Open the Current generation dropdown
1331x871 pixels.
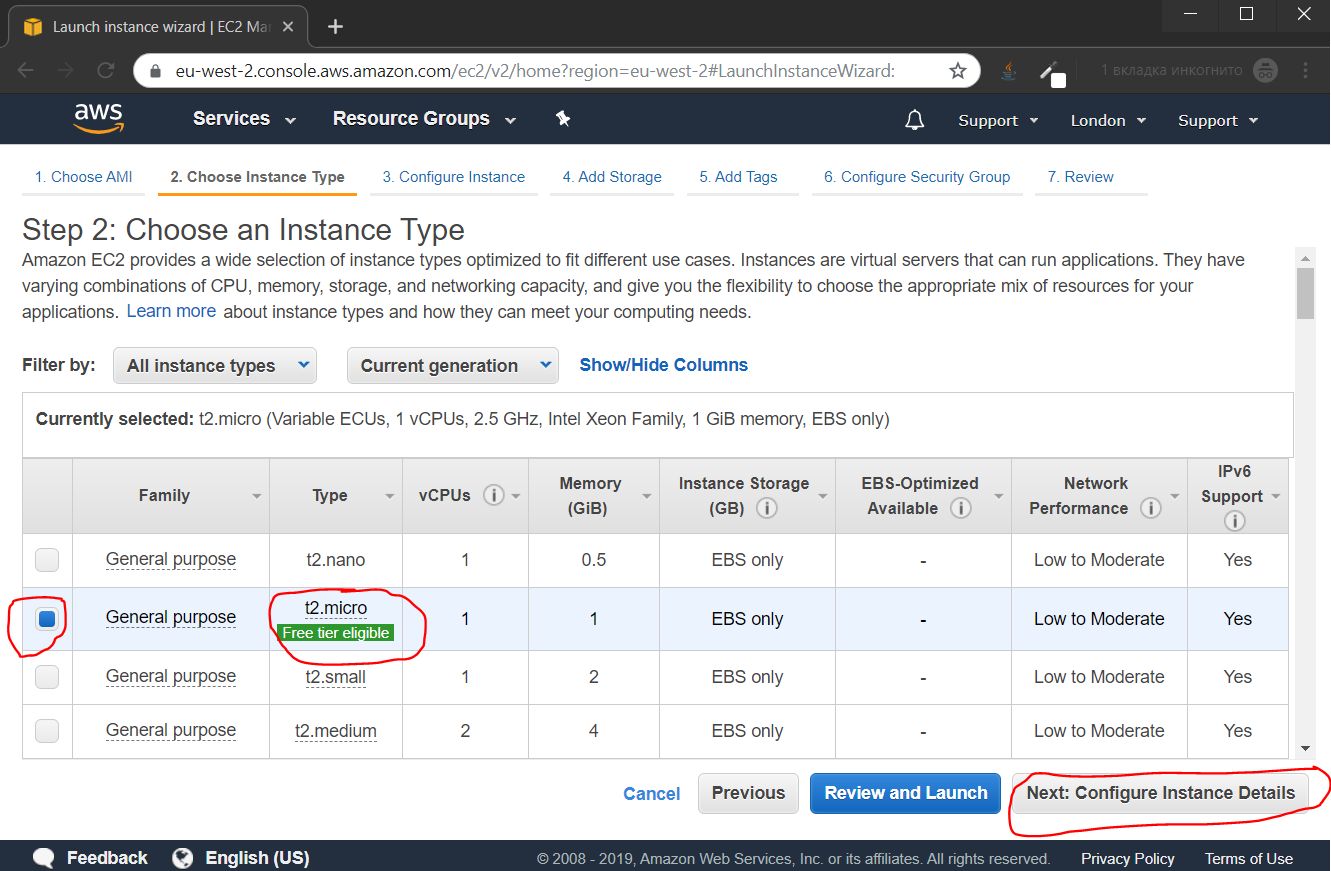pyautogui.click(x=452, y=365)
